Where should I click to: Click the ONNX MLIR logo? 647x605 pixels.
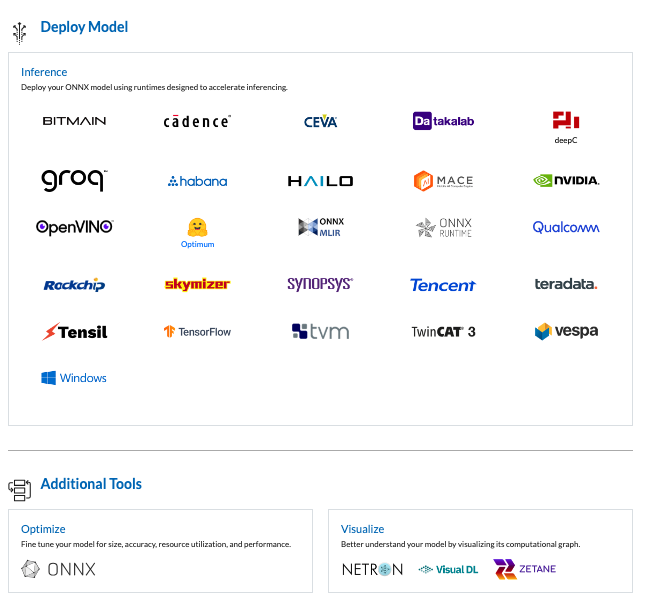(x=321, y=227)
